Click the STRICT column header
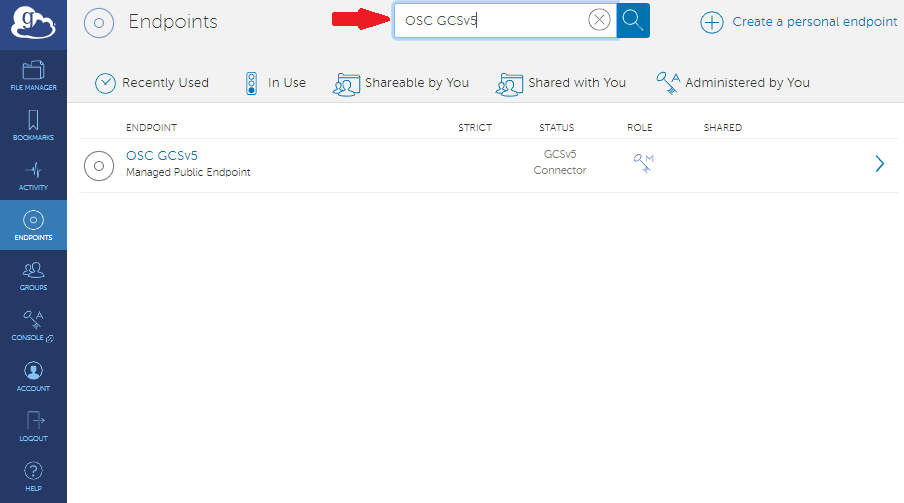 point(475,127)
